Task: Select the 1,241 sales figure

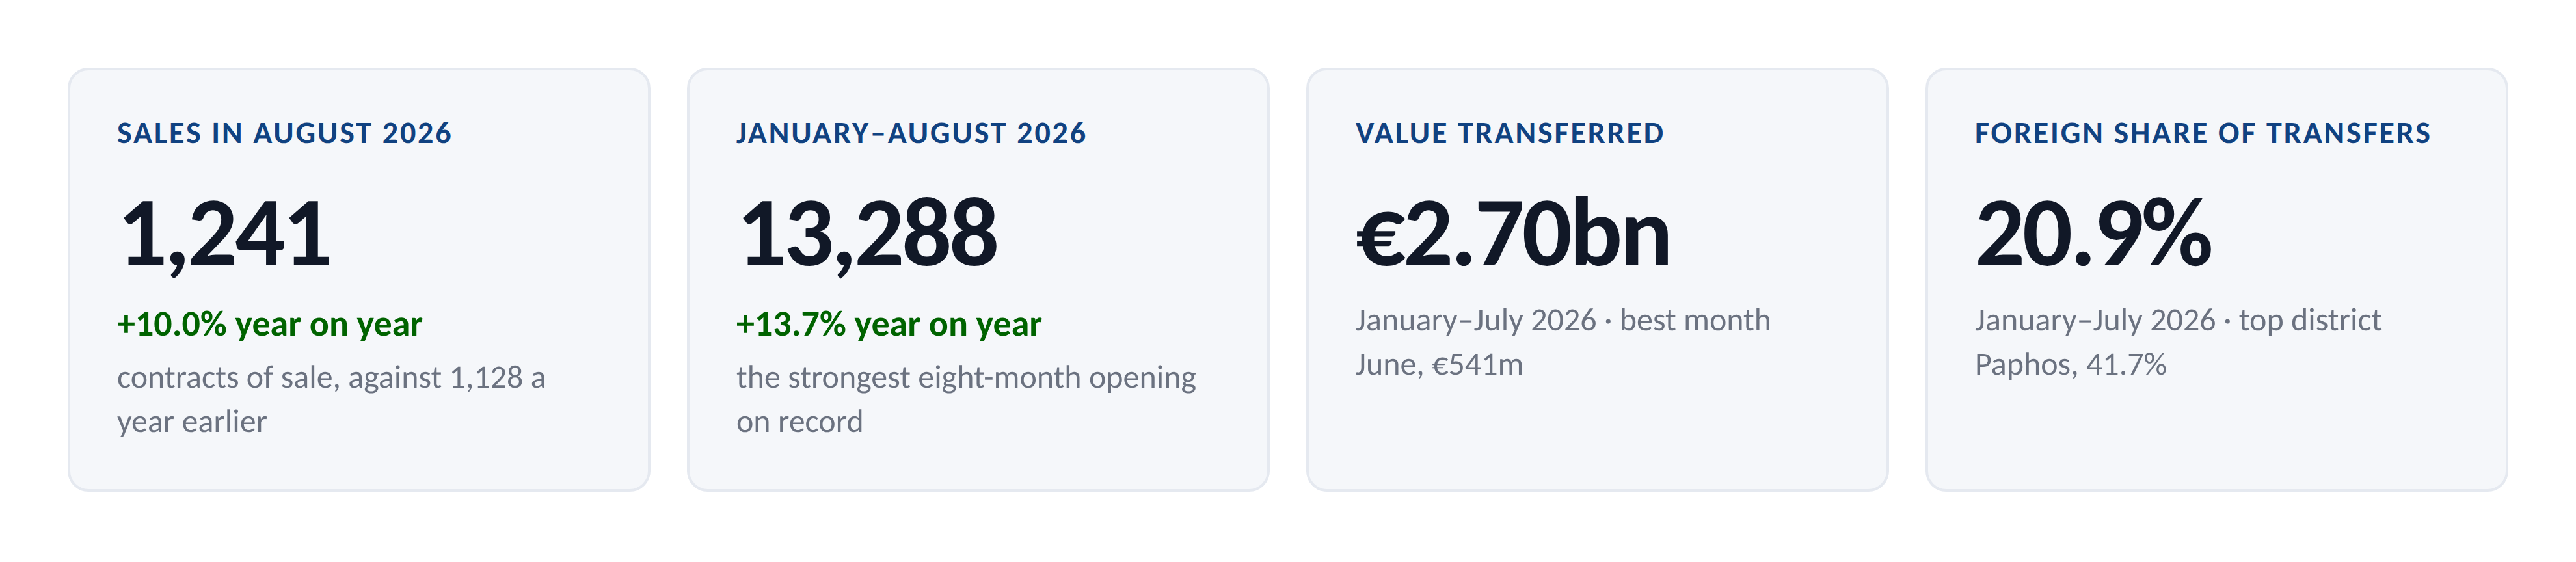Action: click(224, 235)
